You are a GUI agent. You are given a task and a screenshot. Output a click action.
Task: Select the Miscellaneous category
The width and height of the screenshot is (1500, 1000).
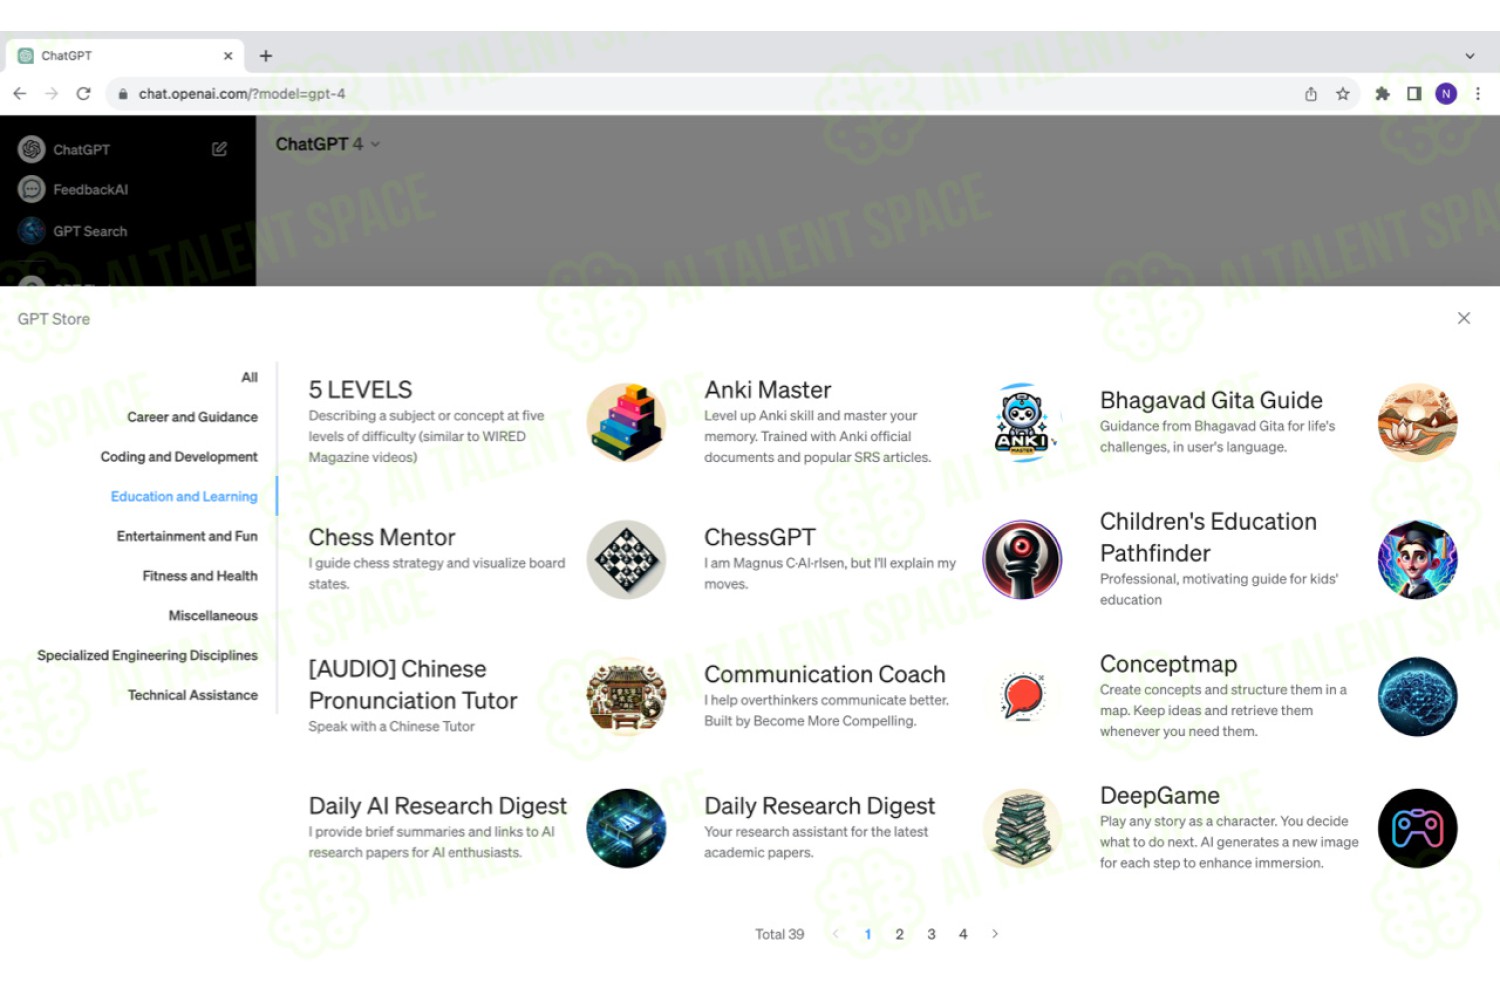pyautogui.click(x=213, y=616)
